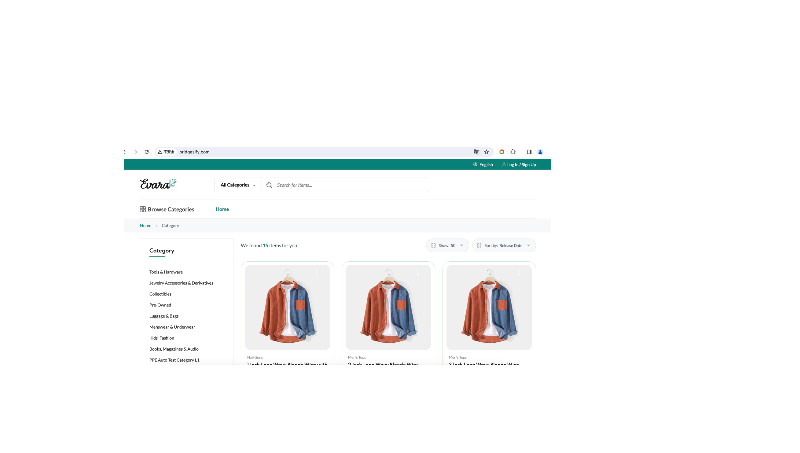Viewport: 800px width, 453px height.
Task: Click the browser forward arrow
Action: pos(136,152)
